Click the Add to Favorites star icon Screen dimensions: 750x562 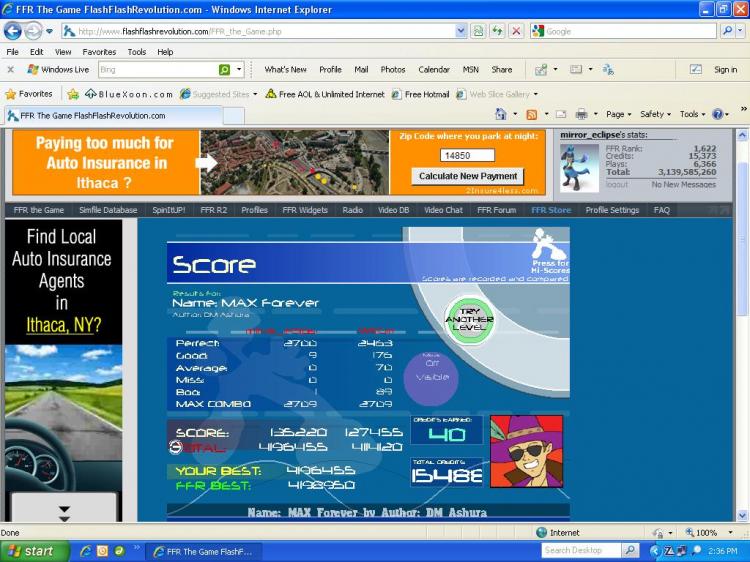point(73,94)
